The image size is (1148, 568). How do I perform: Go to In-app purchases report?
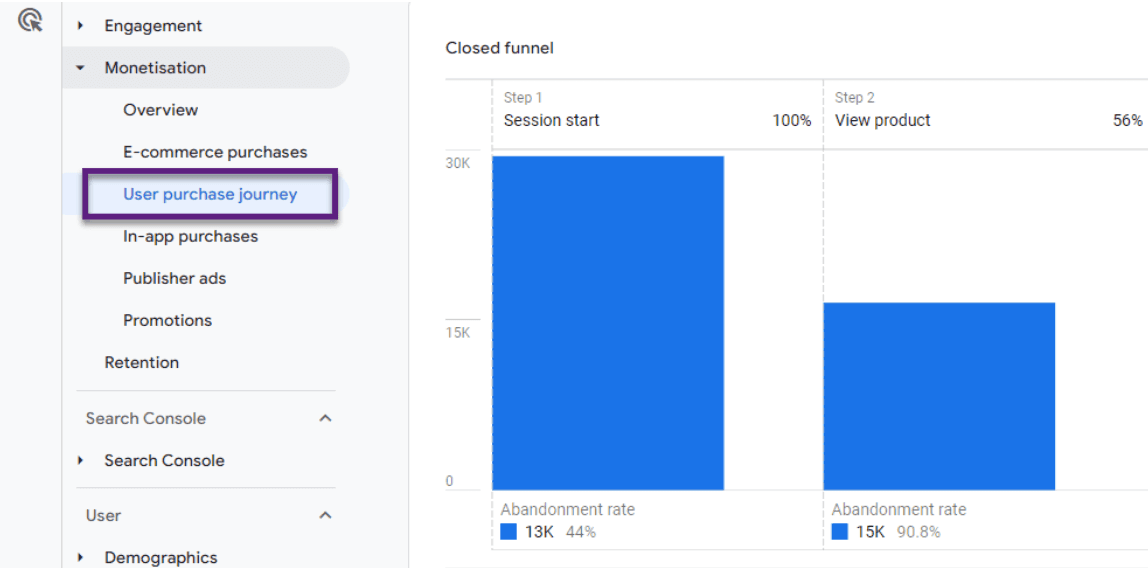tap(190, 236)
